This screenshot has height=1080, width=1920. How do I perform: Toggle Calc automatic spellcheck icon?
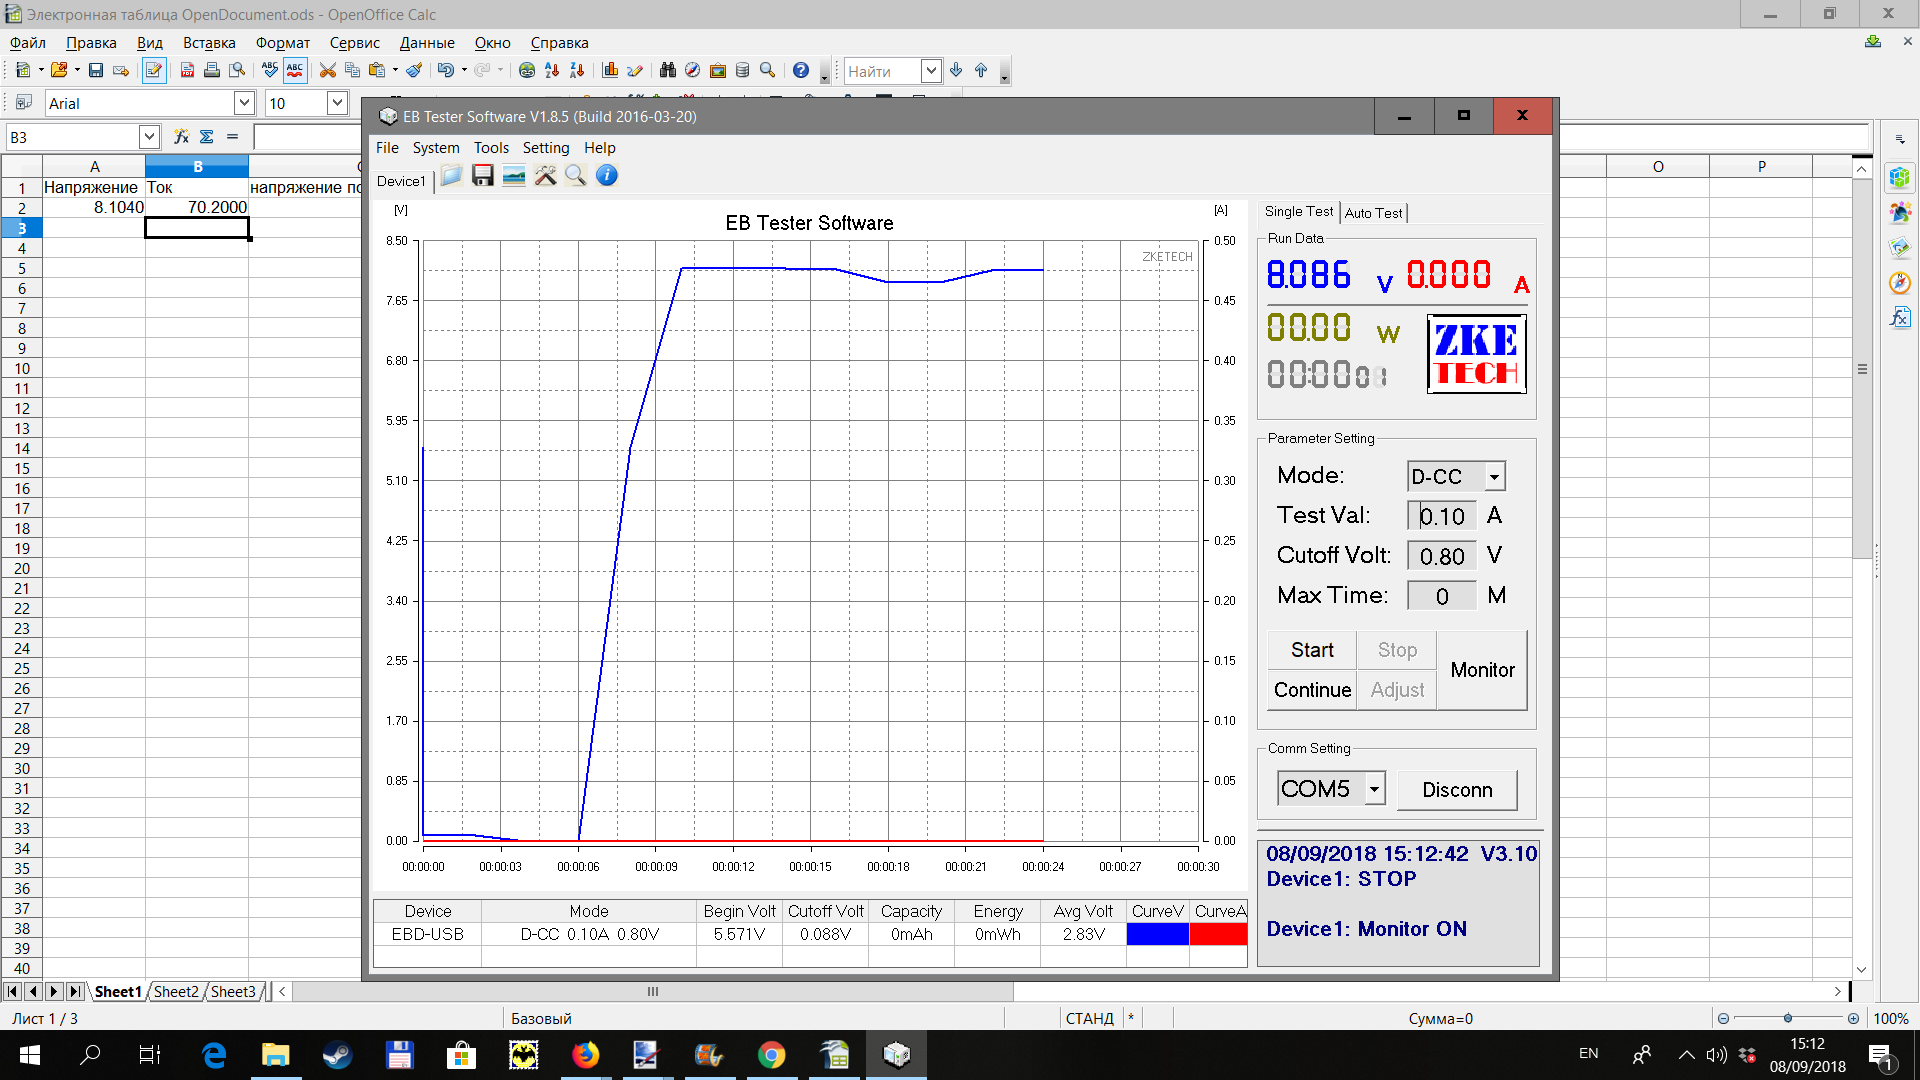[x=294, y=71]
